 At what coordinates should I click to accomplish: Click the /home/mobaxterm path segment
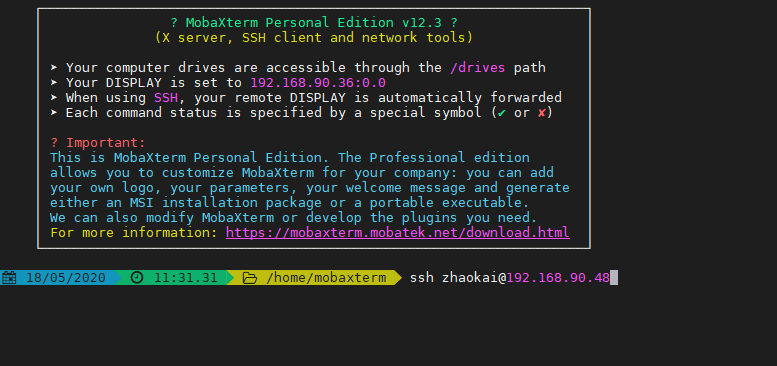click(326, 278)
